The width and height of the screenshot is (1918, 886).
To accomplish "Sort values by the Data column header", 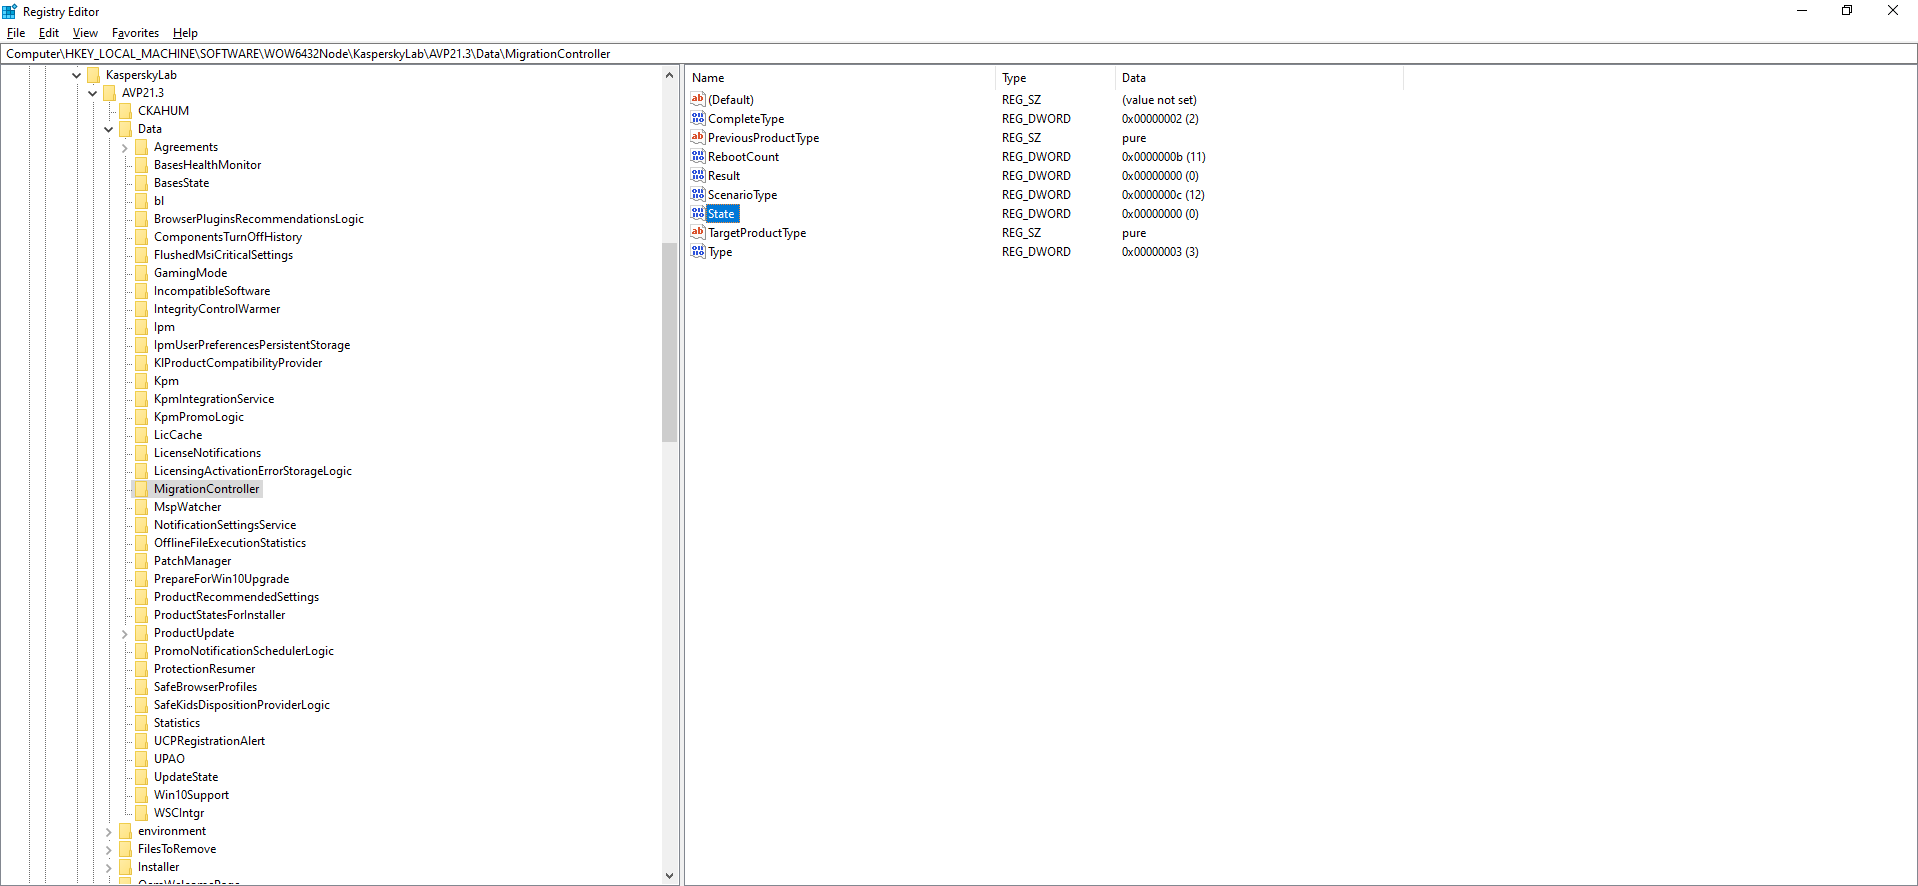I will (1259, 78).
